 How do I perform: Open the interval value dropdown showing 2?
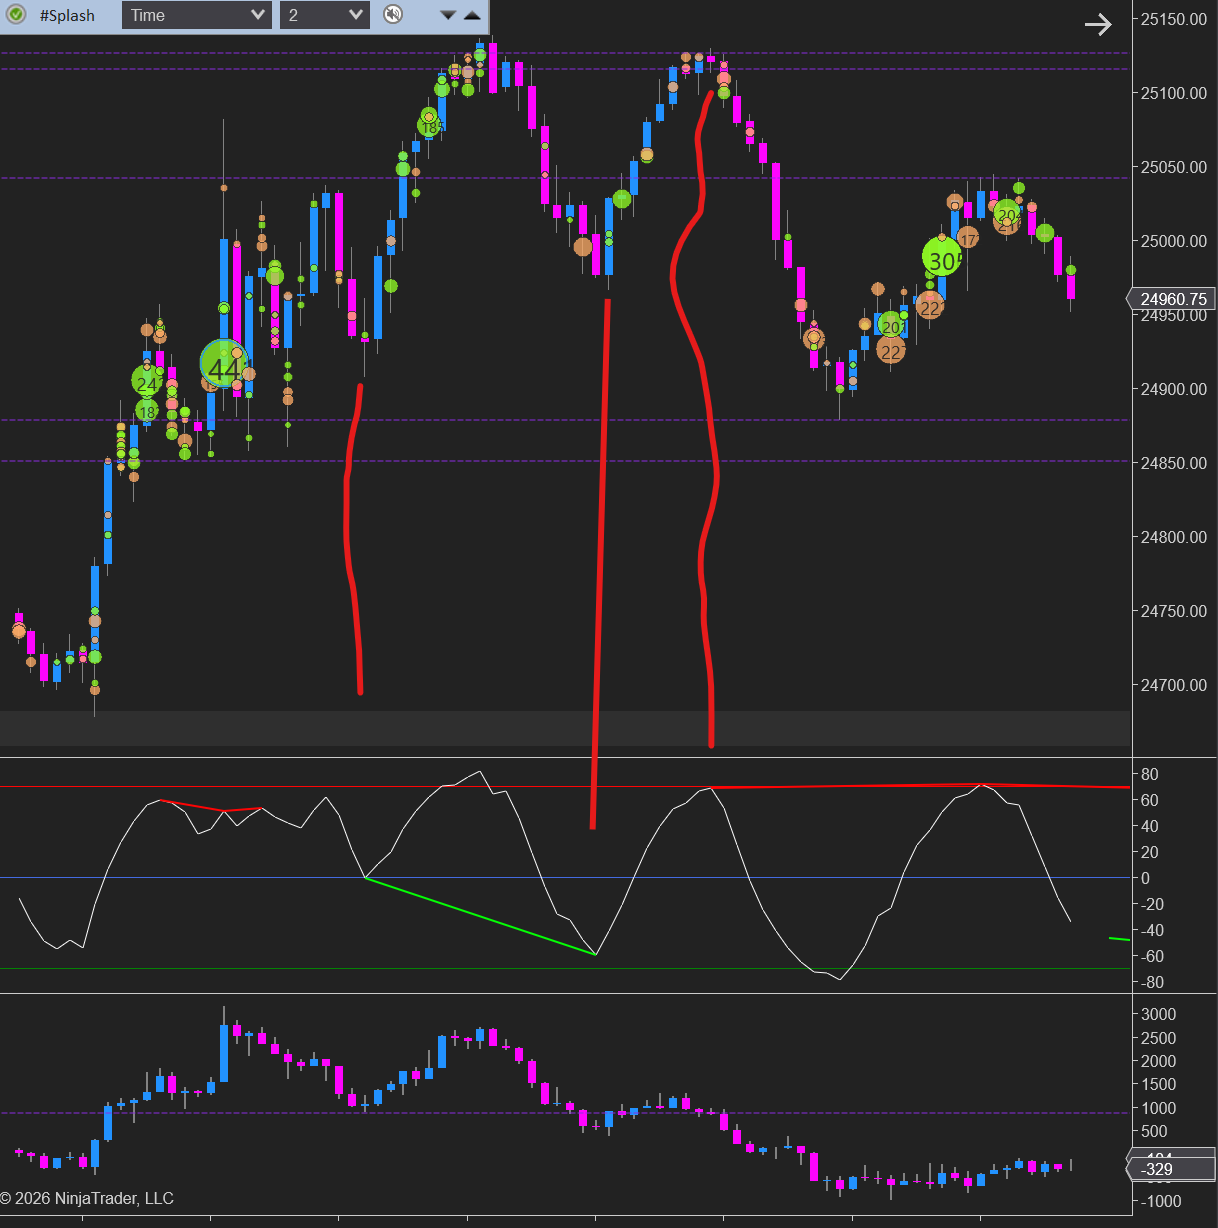coord(324,15)
